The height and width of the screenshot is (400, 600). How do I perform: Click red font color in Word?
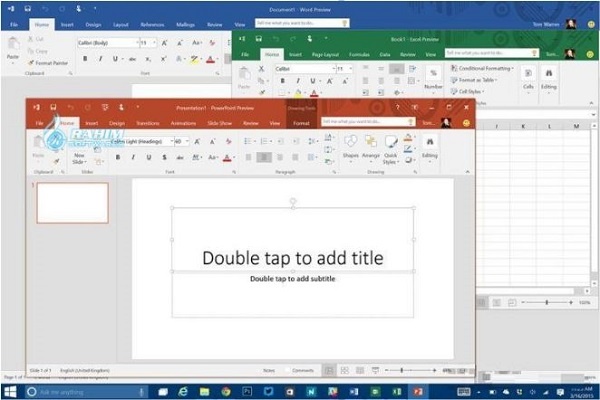pos(210,59)
